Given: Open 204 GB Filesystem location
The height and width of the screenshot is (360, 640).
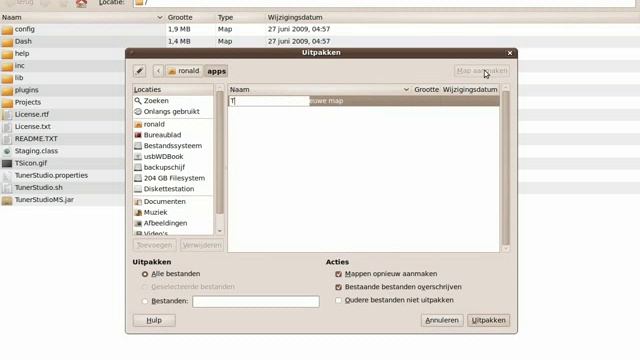Looking at the screenshot, I should click(x=173, y=178).
